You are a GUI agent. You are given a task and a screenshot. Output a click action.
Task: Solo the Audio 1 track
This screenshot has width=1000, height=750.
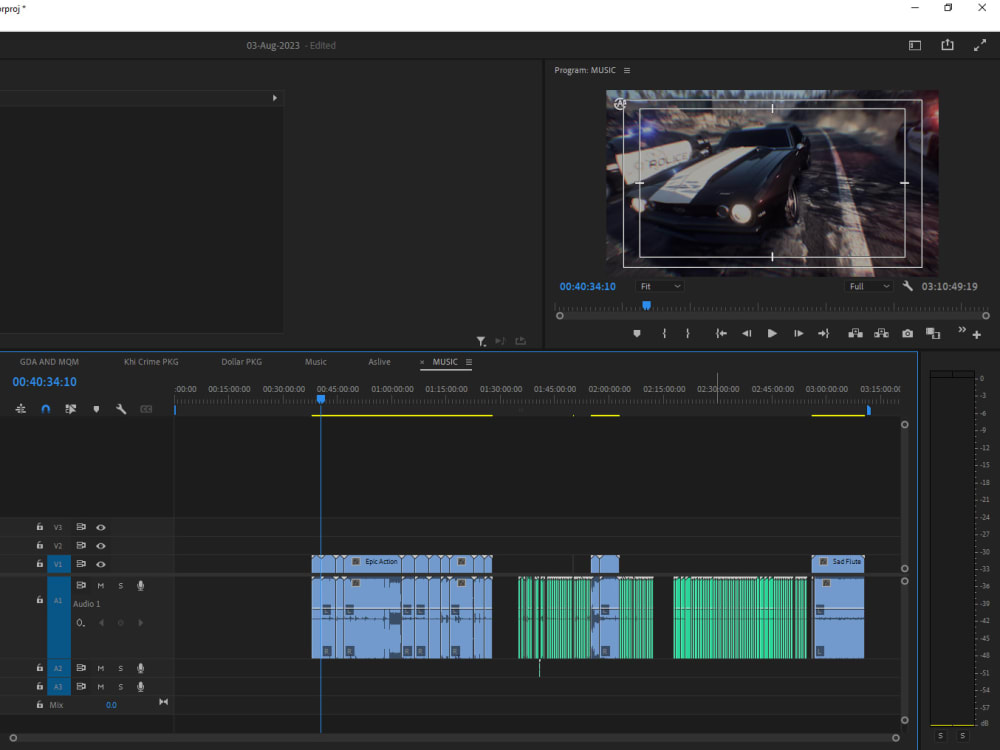pyautogui.click(x=121, y=585)
